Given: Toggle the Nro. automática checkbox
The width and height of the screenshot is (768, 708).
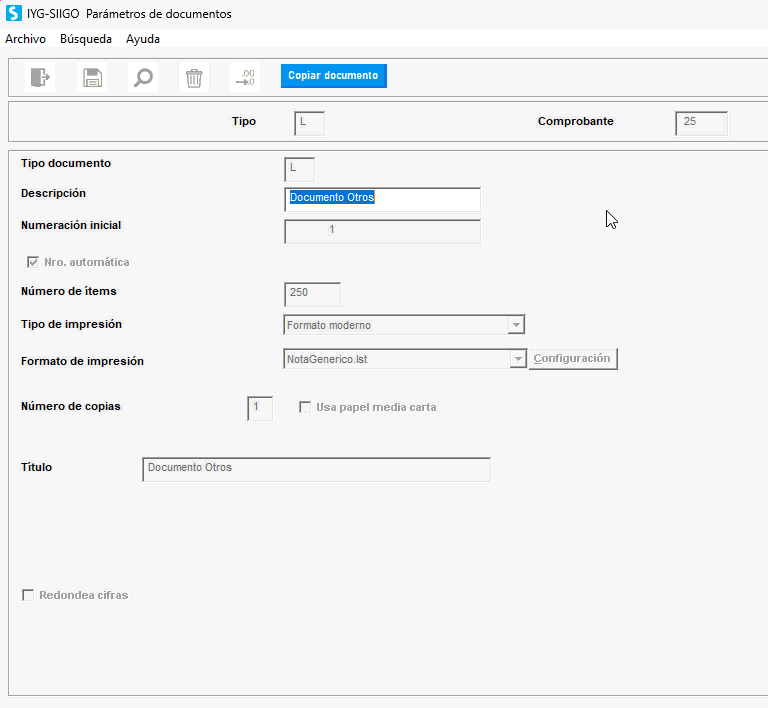Looking at the screenshot, I should [33, 262].
